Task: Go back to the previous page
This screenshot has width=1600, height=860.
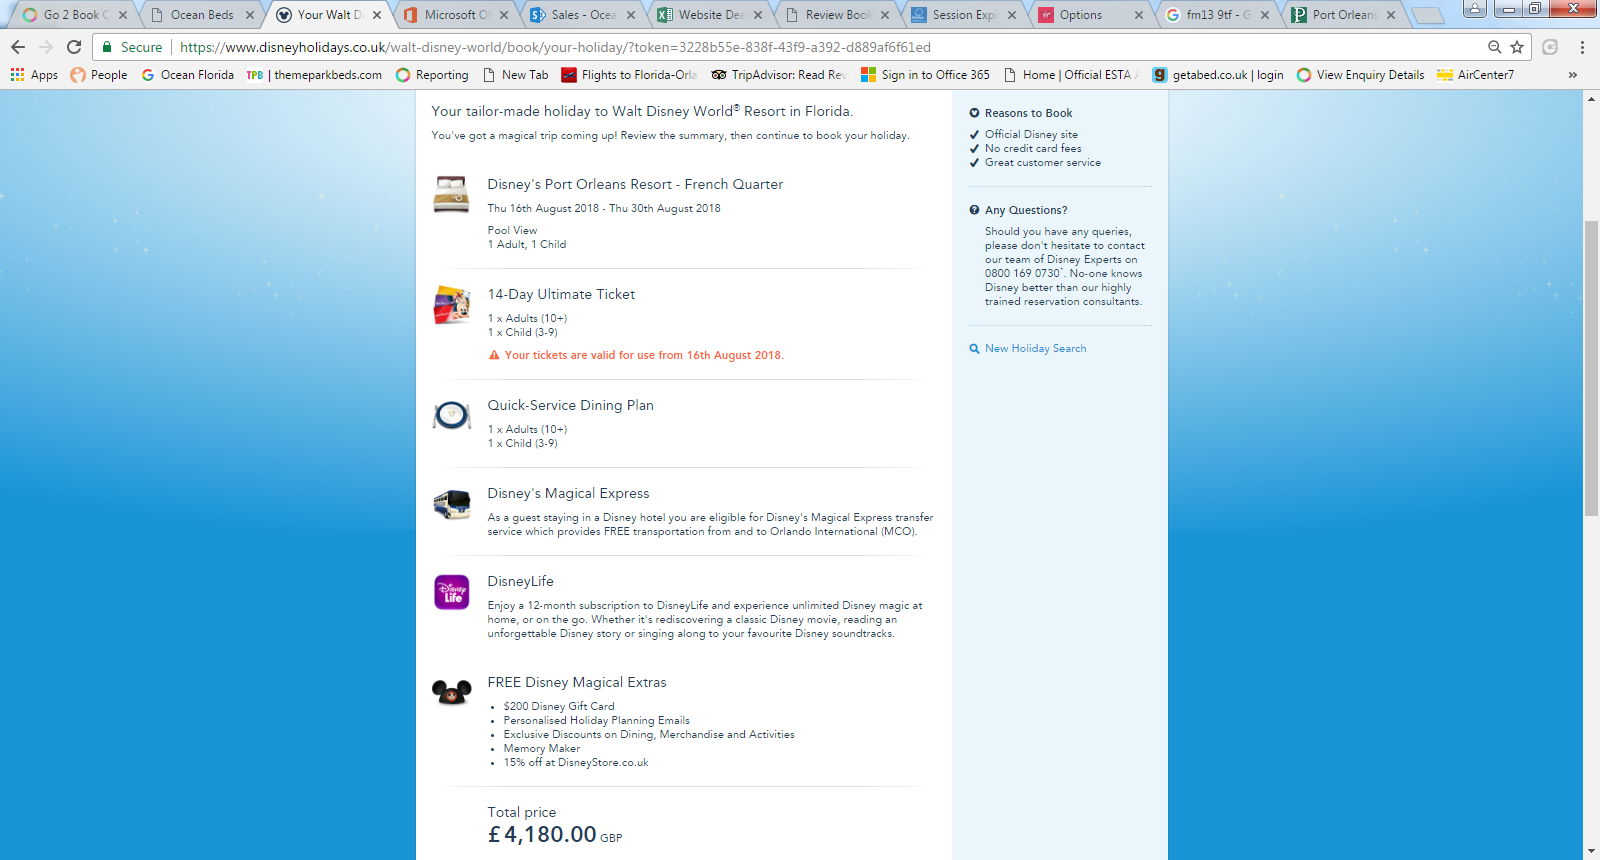Action: 18,47
